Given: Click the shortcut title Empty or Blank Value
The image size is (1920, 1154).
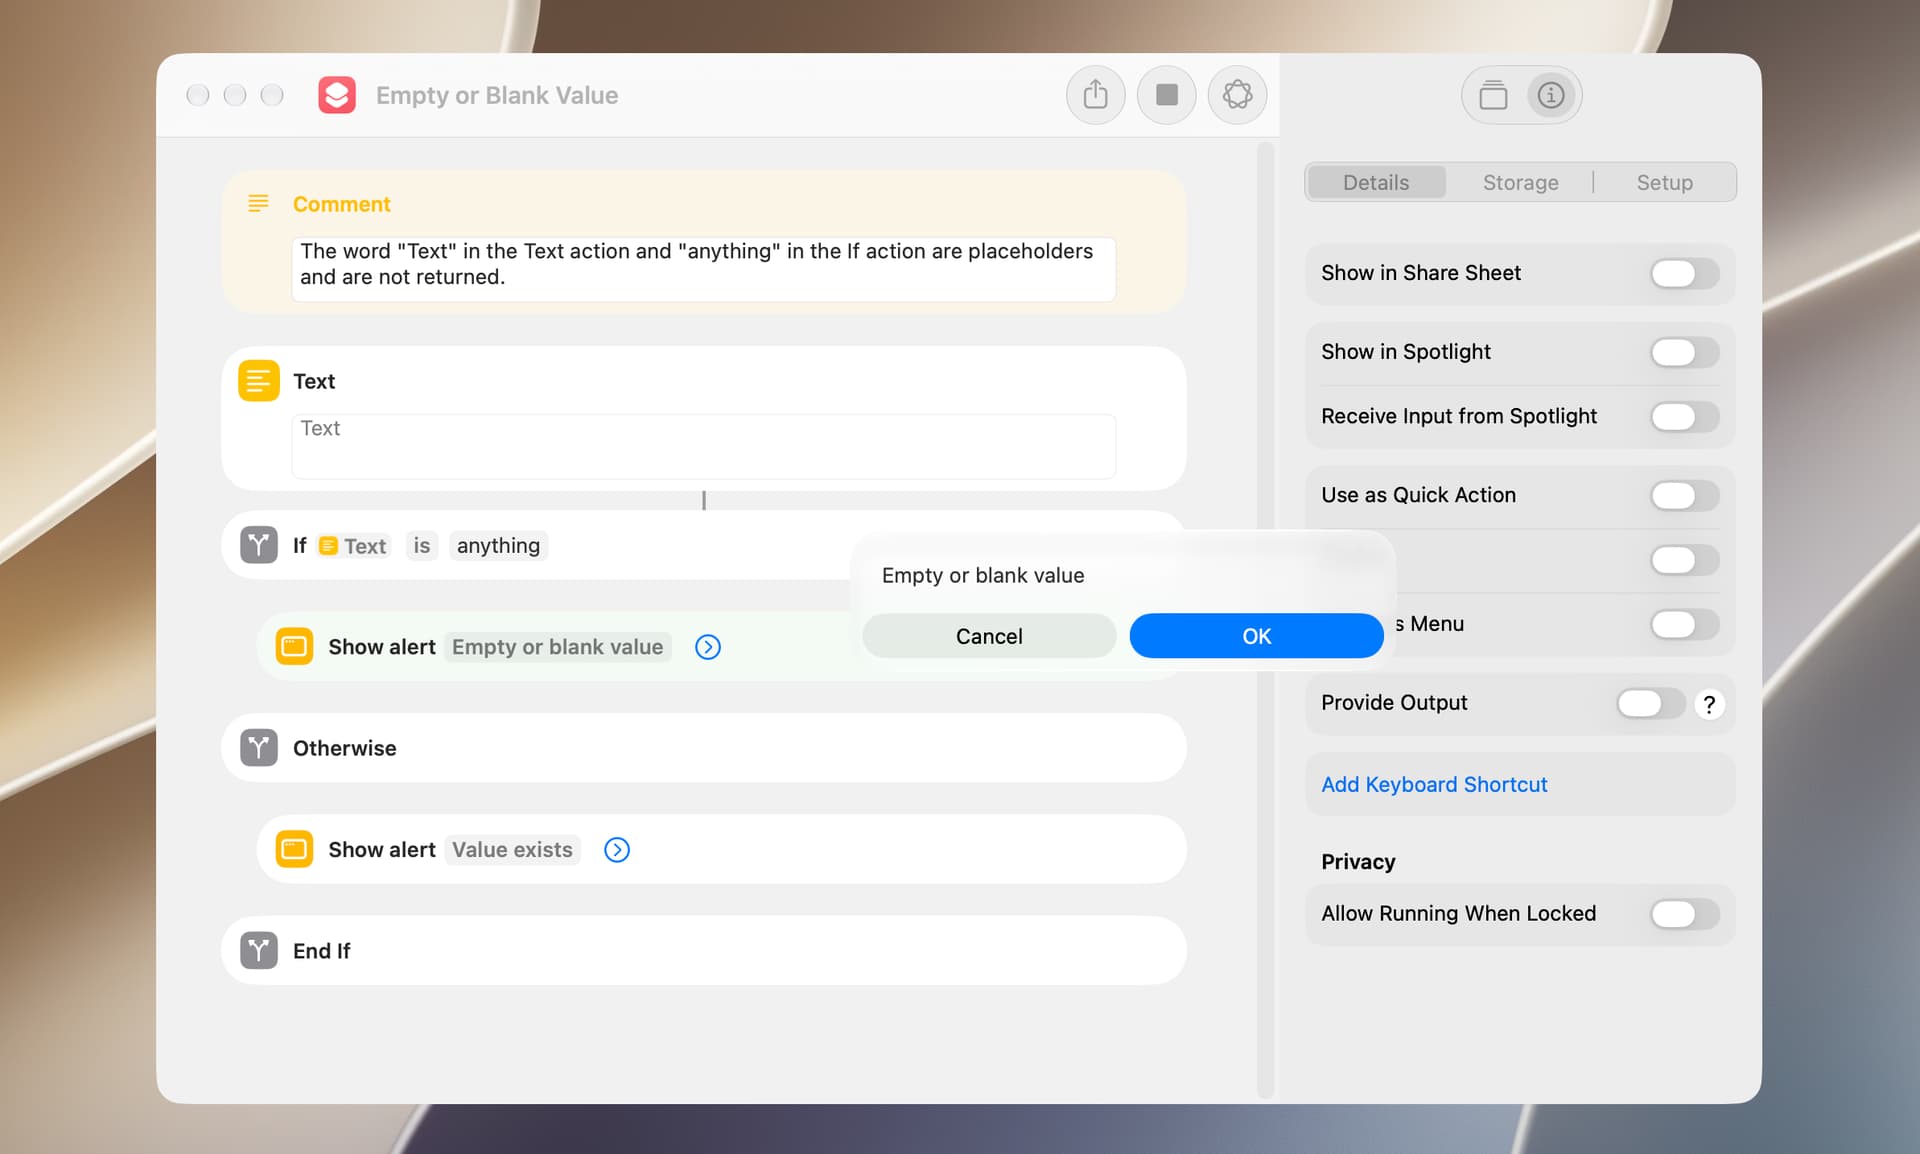Looking at the screenshot, I should coord(497,95).
